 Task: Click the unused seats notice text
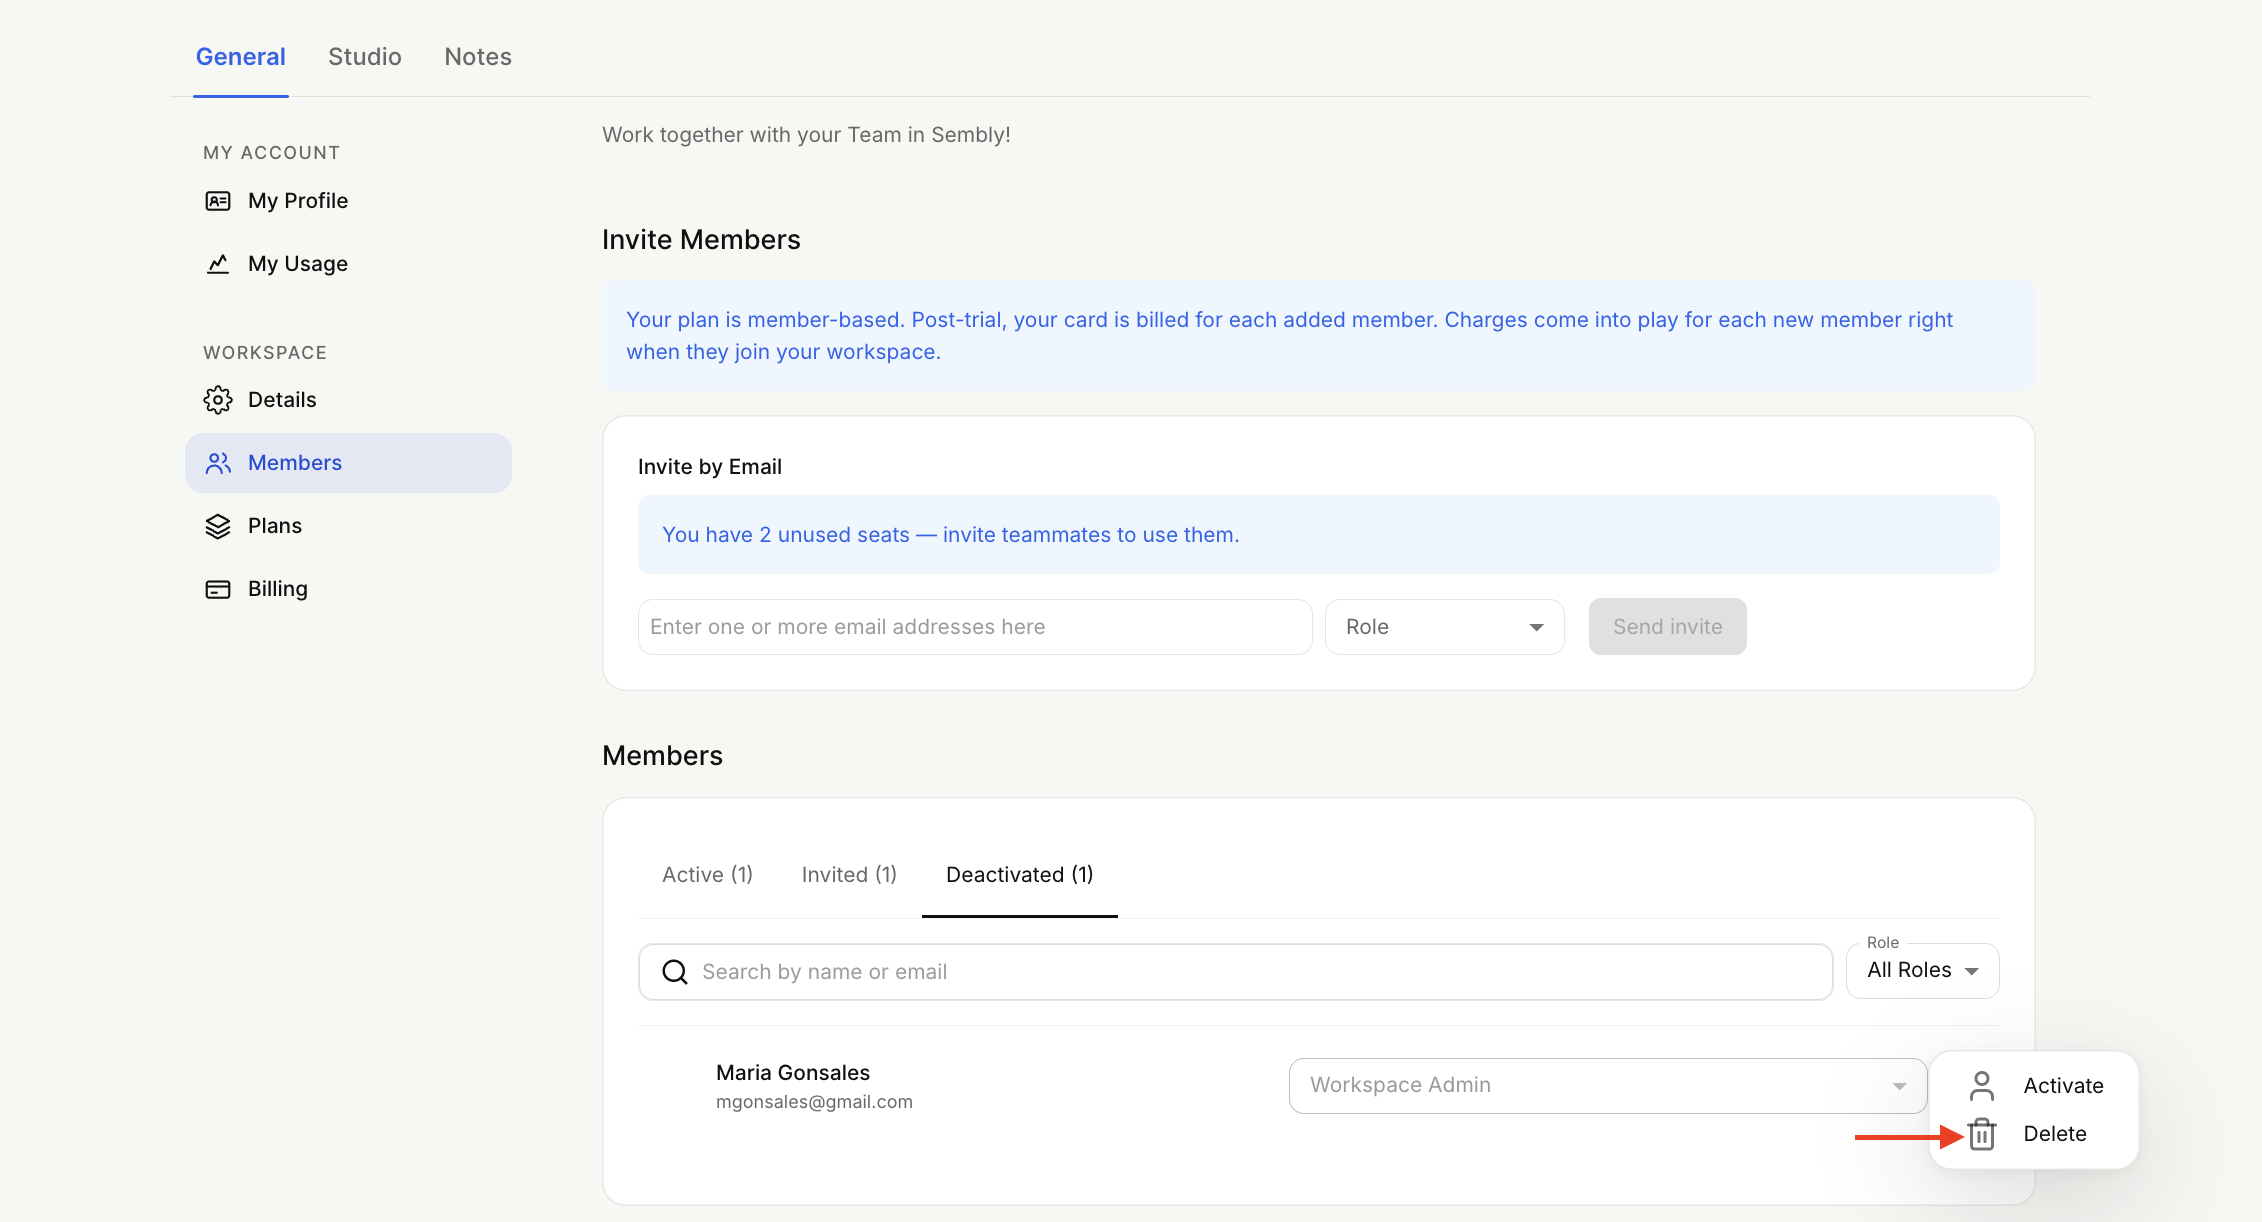click(x=950, y=535)
